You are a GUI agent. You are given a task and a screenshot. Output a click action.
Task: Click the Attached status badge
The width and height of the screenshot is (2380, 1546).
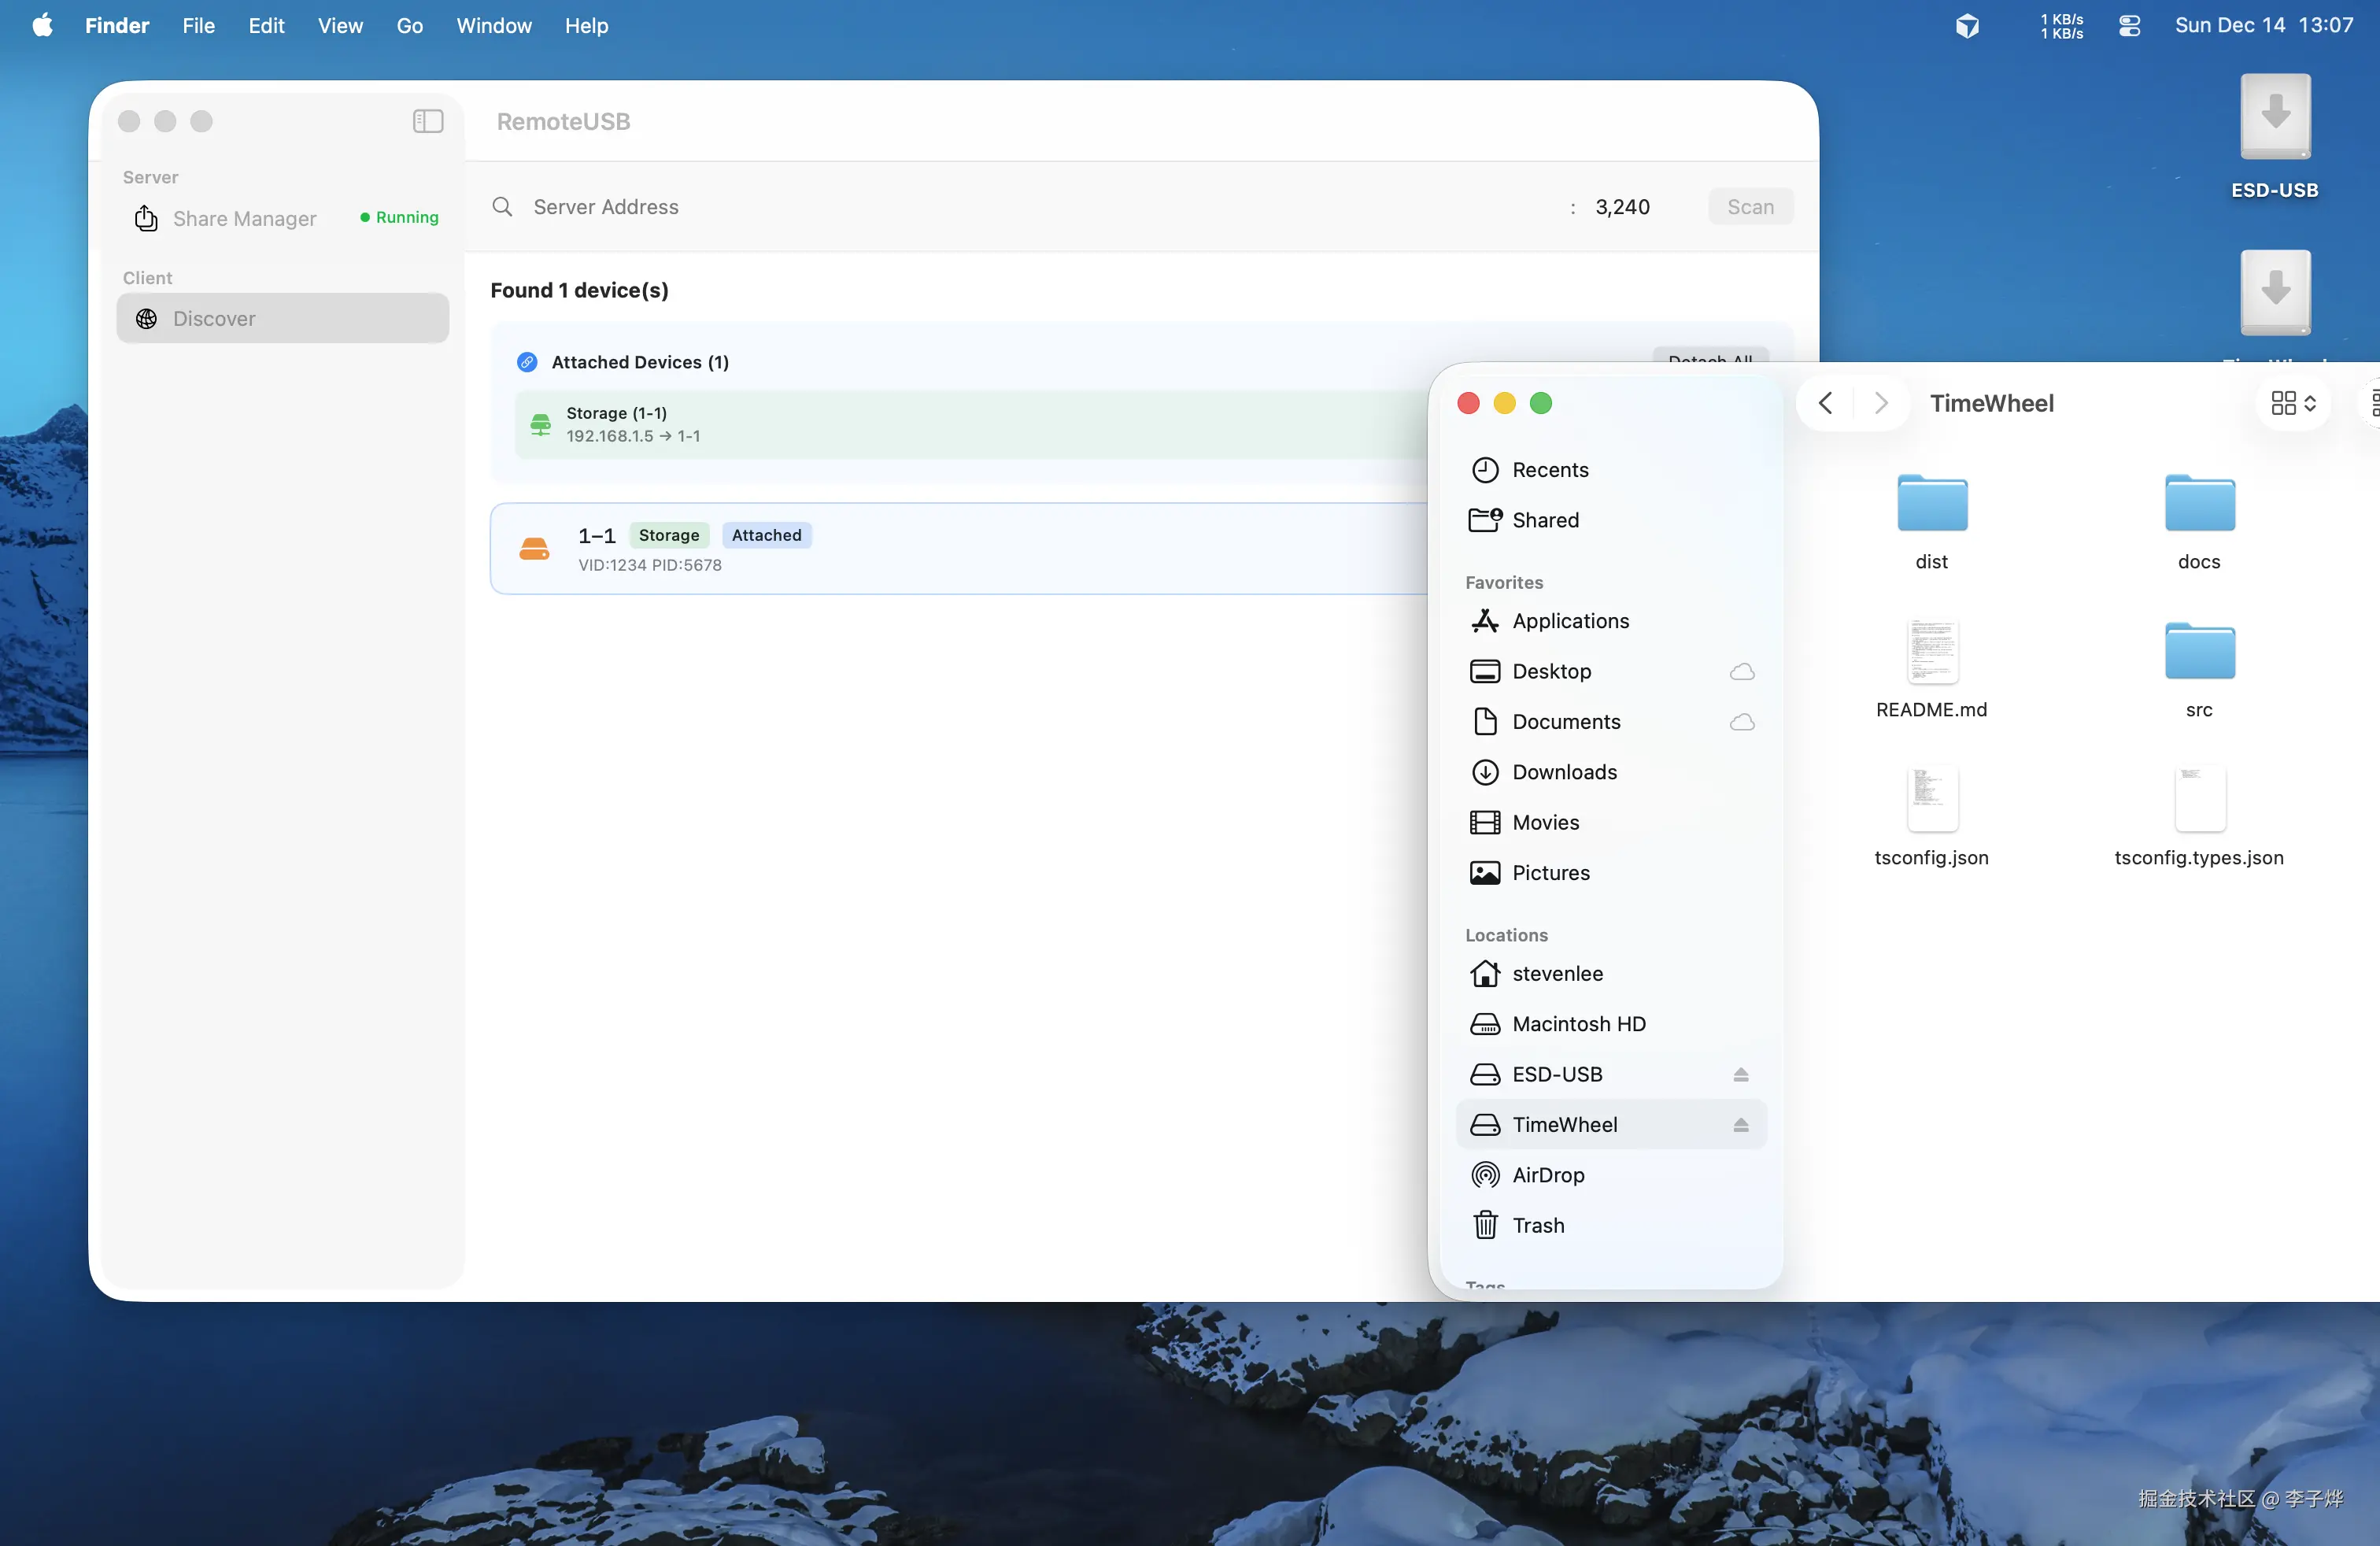766,535
